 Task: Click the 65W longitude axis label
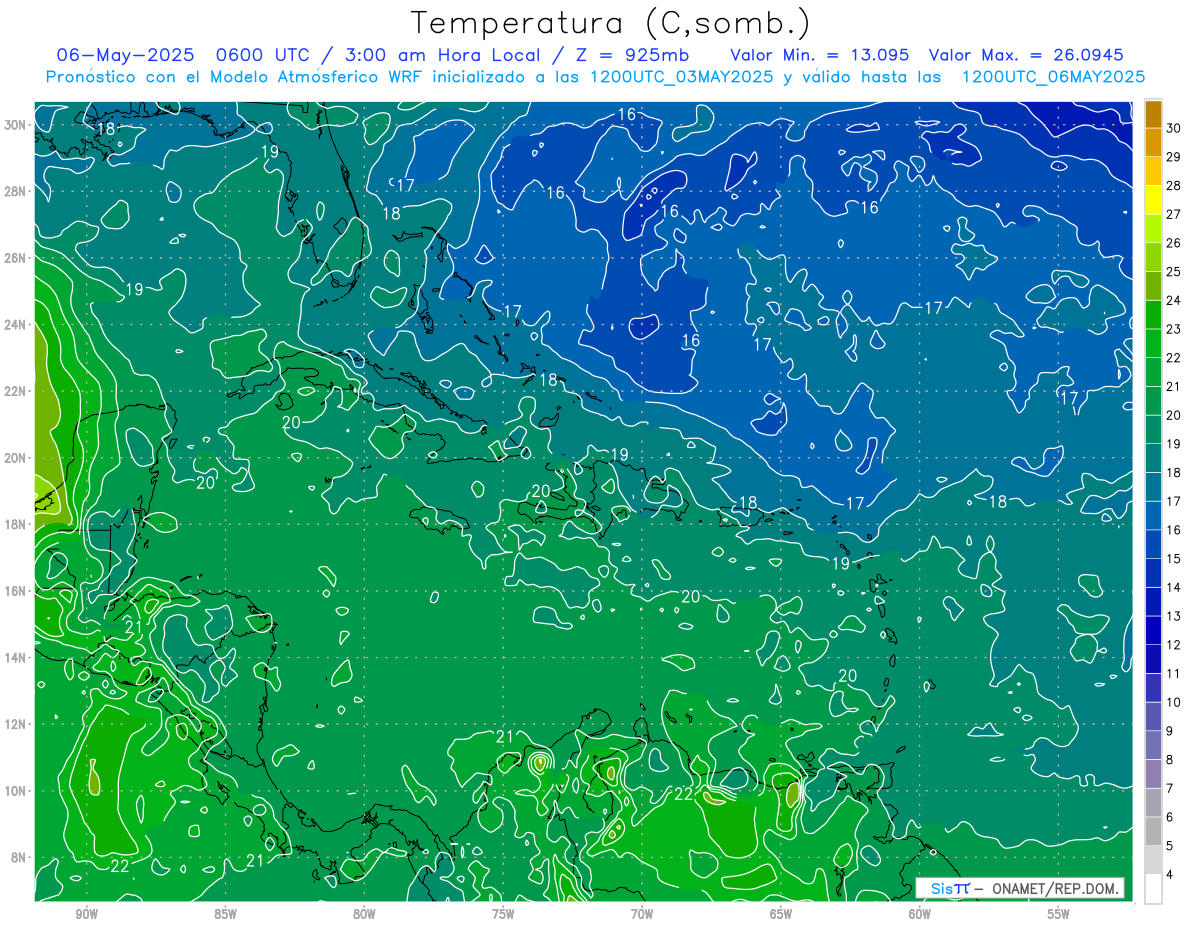coord(781,914)
